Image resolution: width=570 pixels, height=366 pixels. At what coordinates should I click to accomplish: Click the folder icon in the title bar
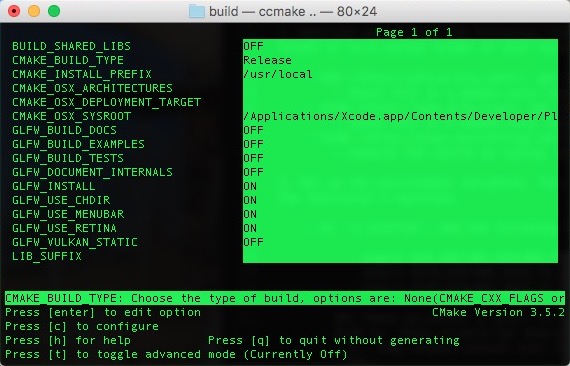pos(197,11)
